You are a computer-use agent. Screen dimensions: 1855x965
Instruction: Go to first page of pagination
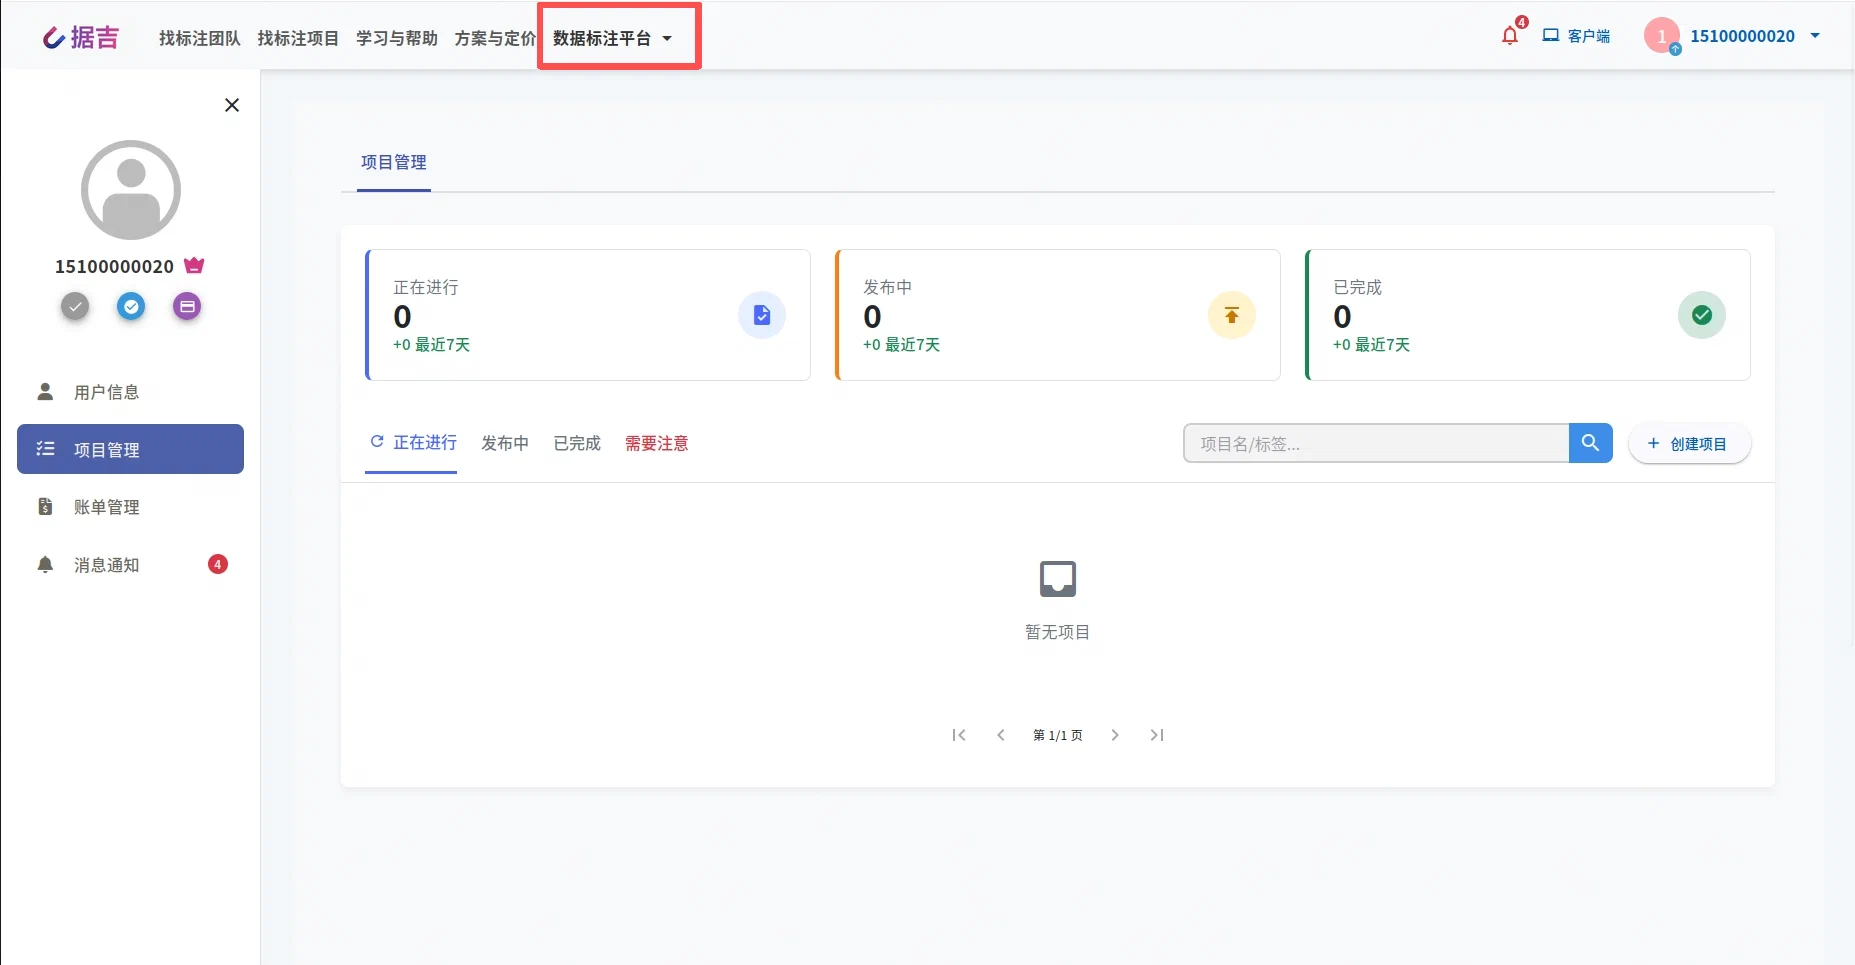[959, 735]
